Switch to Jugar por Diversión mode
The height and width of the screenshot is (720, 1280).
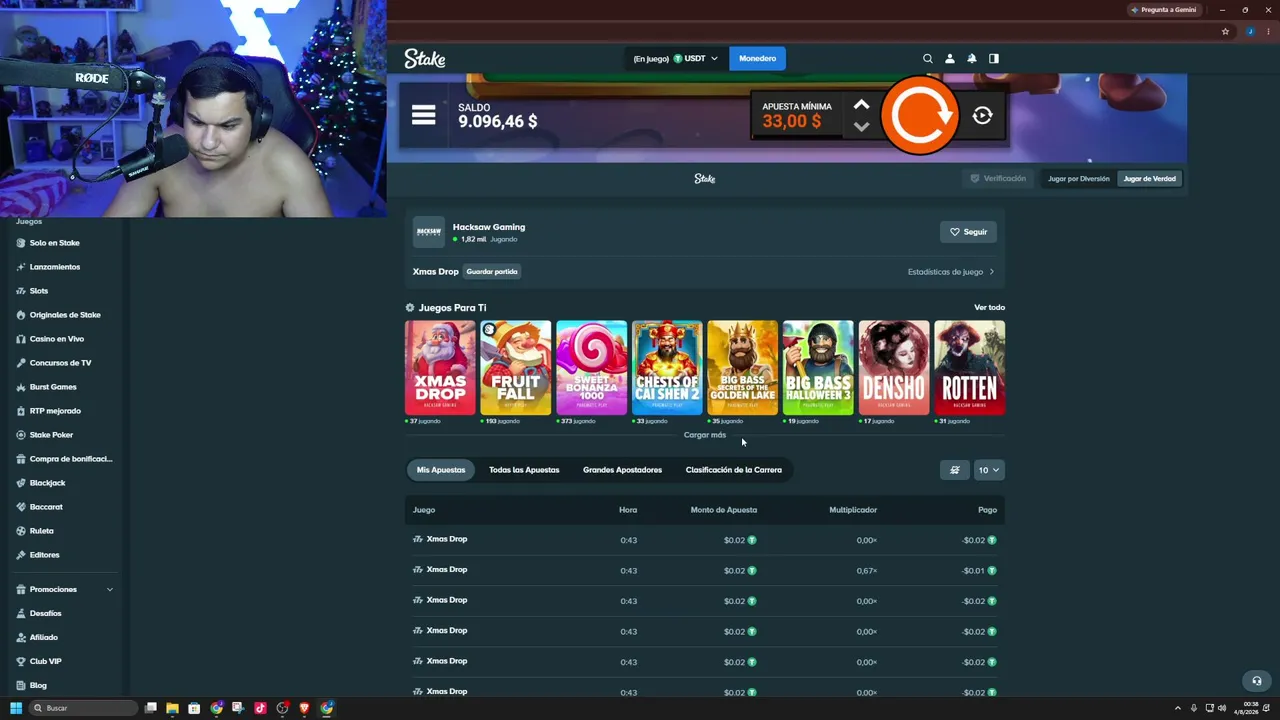click(1079, 179)
